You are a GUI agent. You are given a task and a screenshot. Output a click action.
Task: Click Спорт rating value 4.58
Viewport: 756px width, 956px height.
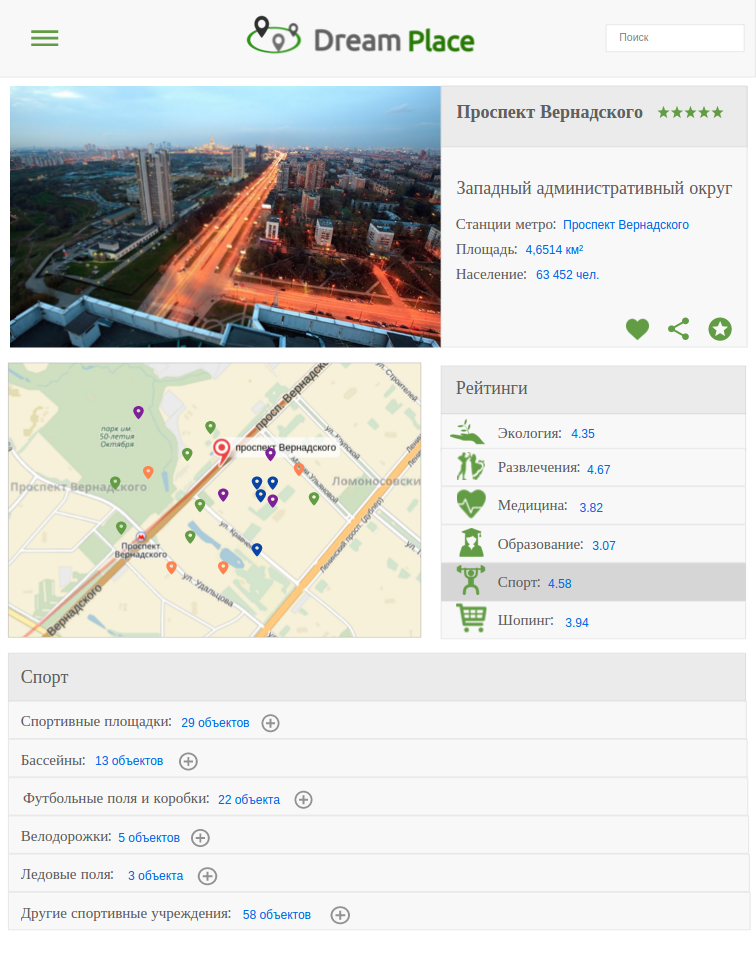(560, 584)
